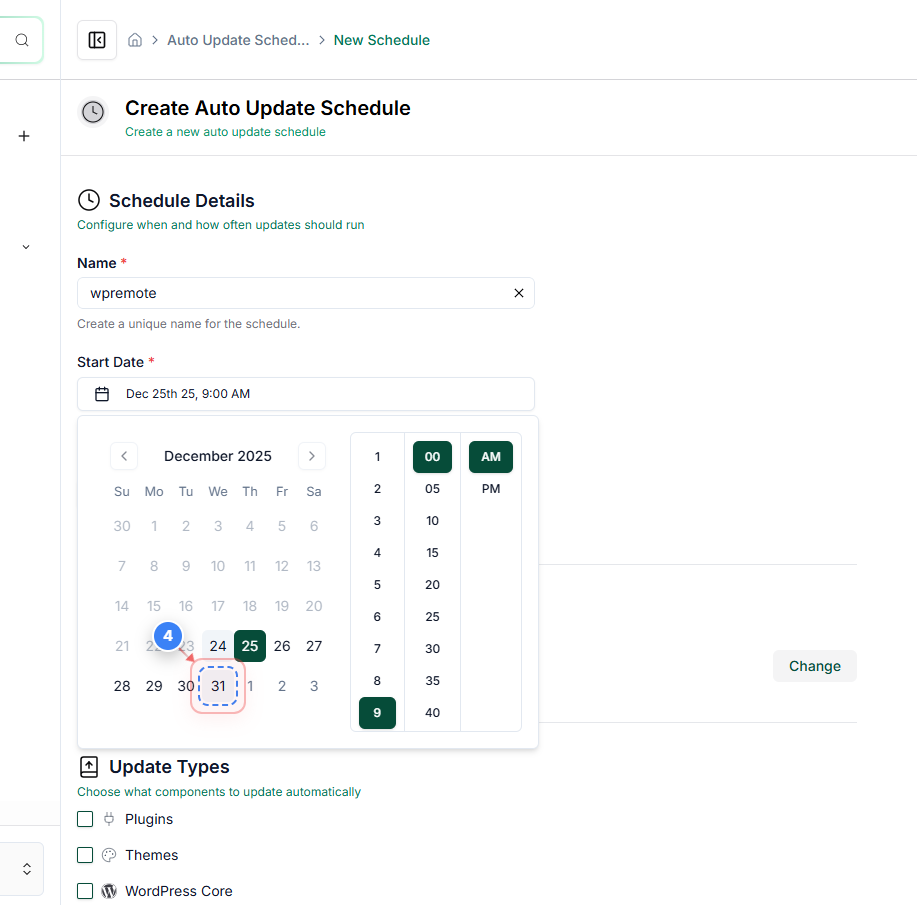Image resolution: width=917 pixels, height=905 pixels.
Task: Click the clock icon beside Schedule Details
Action: pos(89,201)
